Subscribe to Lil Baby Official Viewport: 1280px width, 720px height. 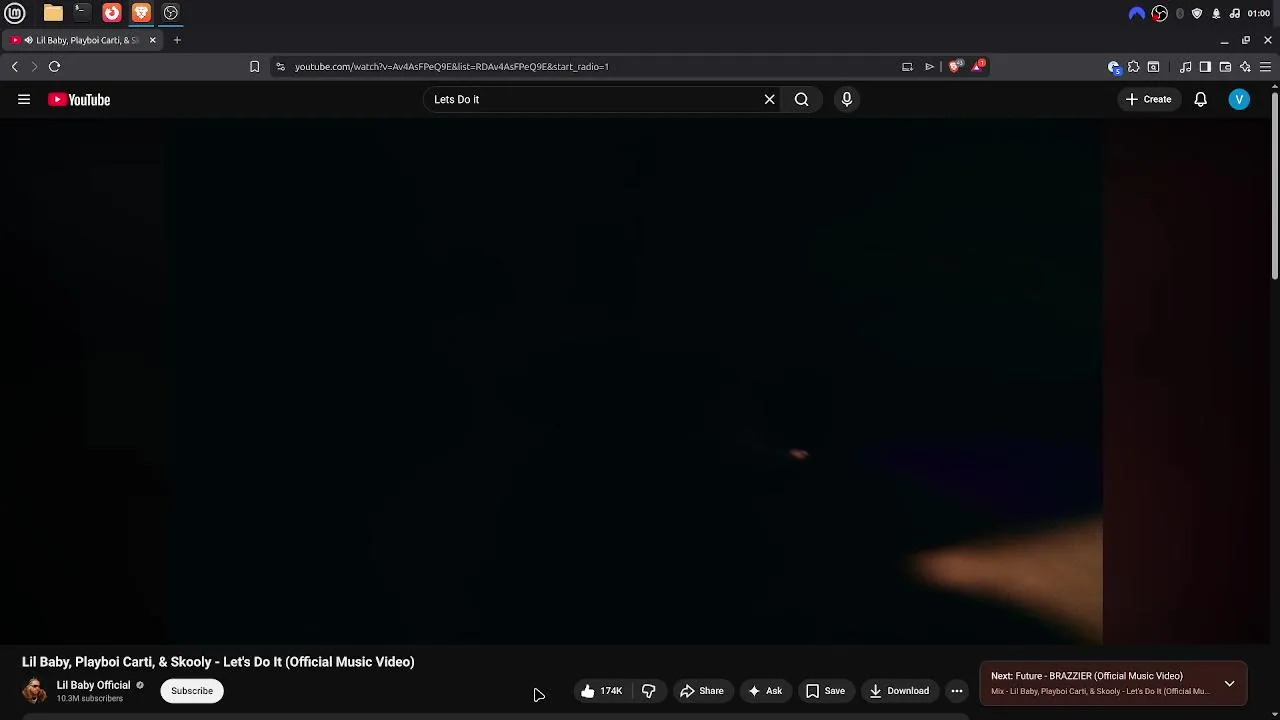(192, 691)
